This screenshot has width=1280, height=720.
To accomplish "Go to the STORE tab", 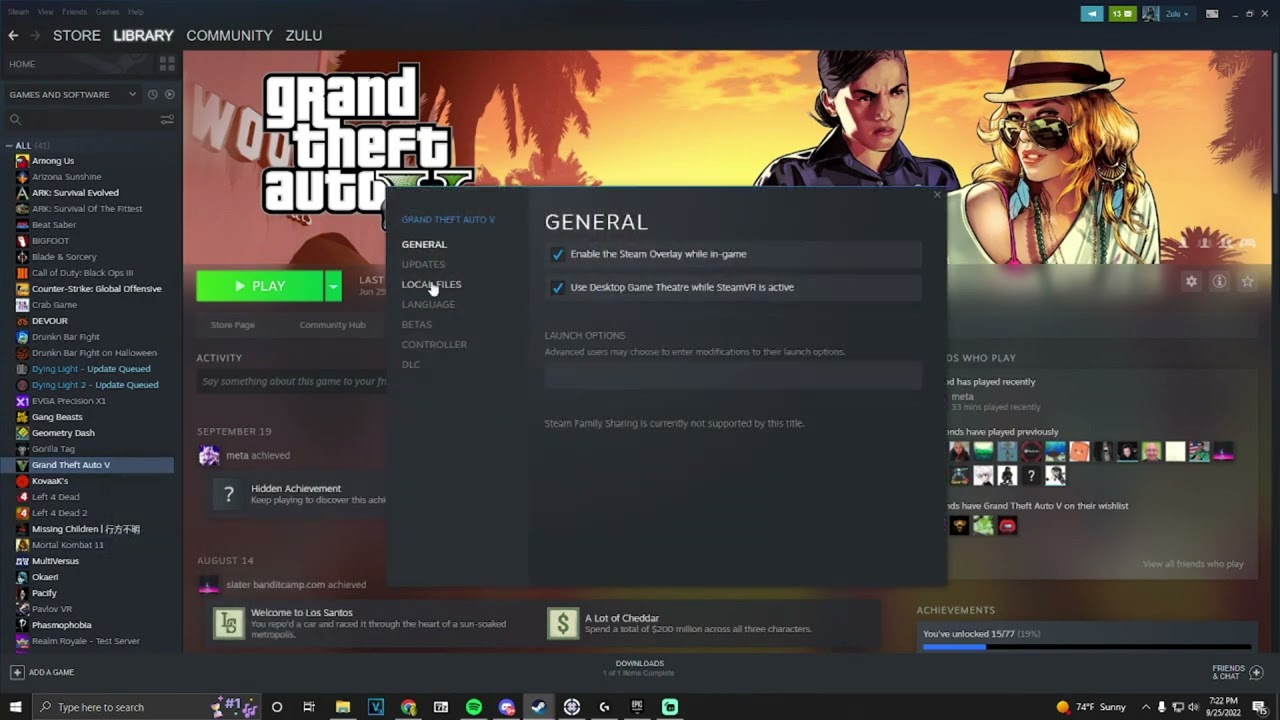I will (77, 35).
